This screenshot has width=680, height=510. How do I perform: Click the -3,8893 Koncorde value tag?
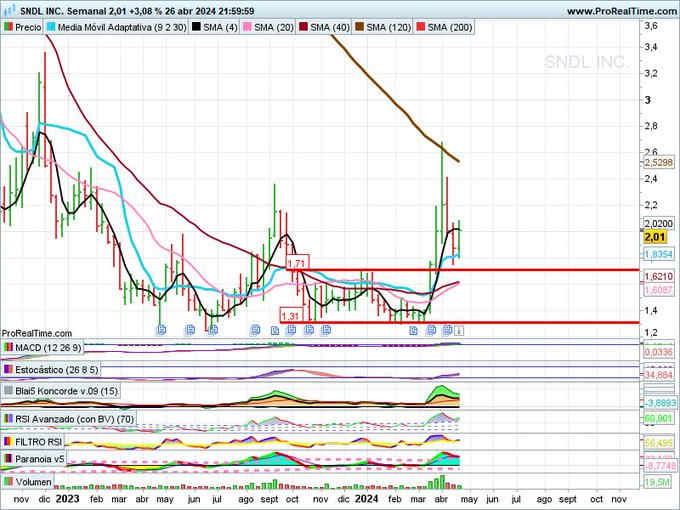660,403
